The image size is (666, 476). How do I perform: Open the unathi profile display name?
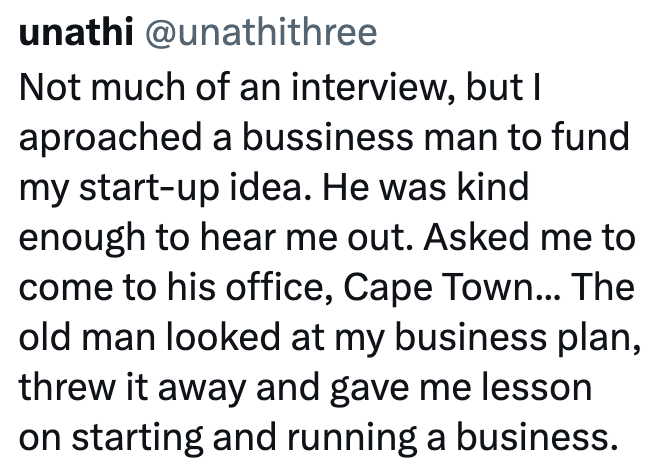coord(77,34)
